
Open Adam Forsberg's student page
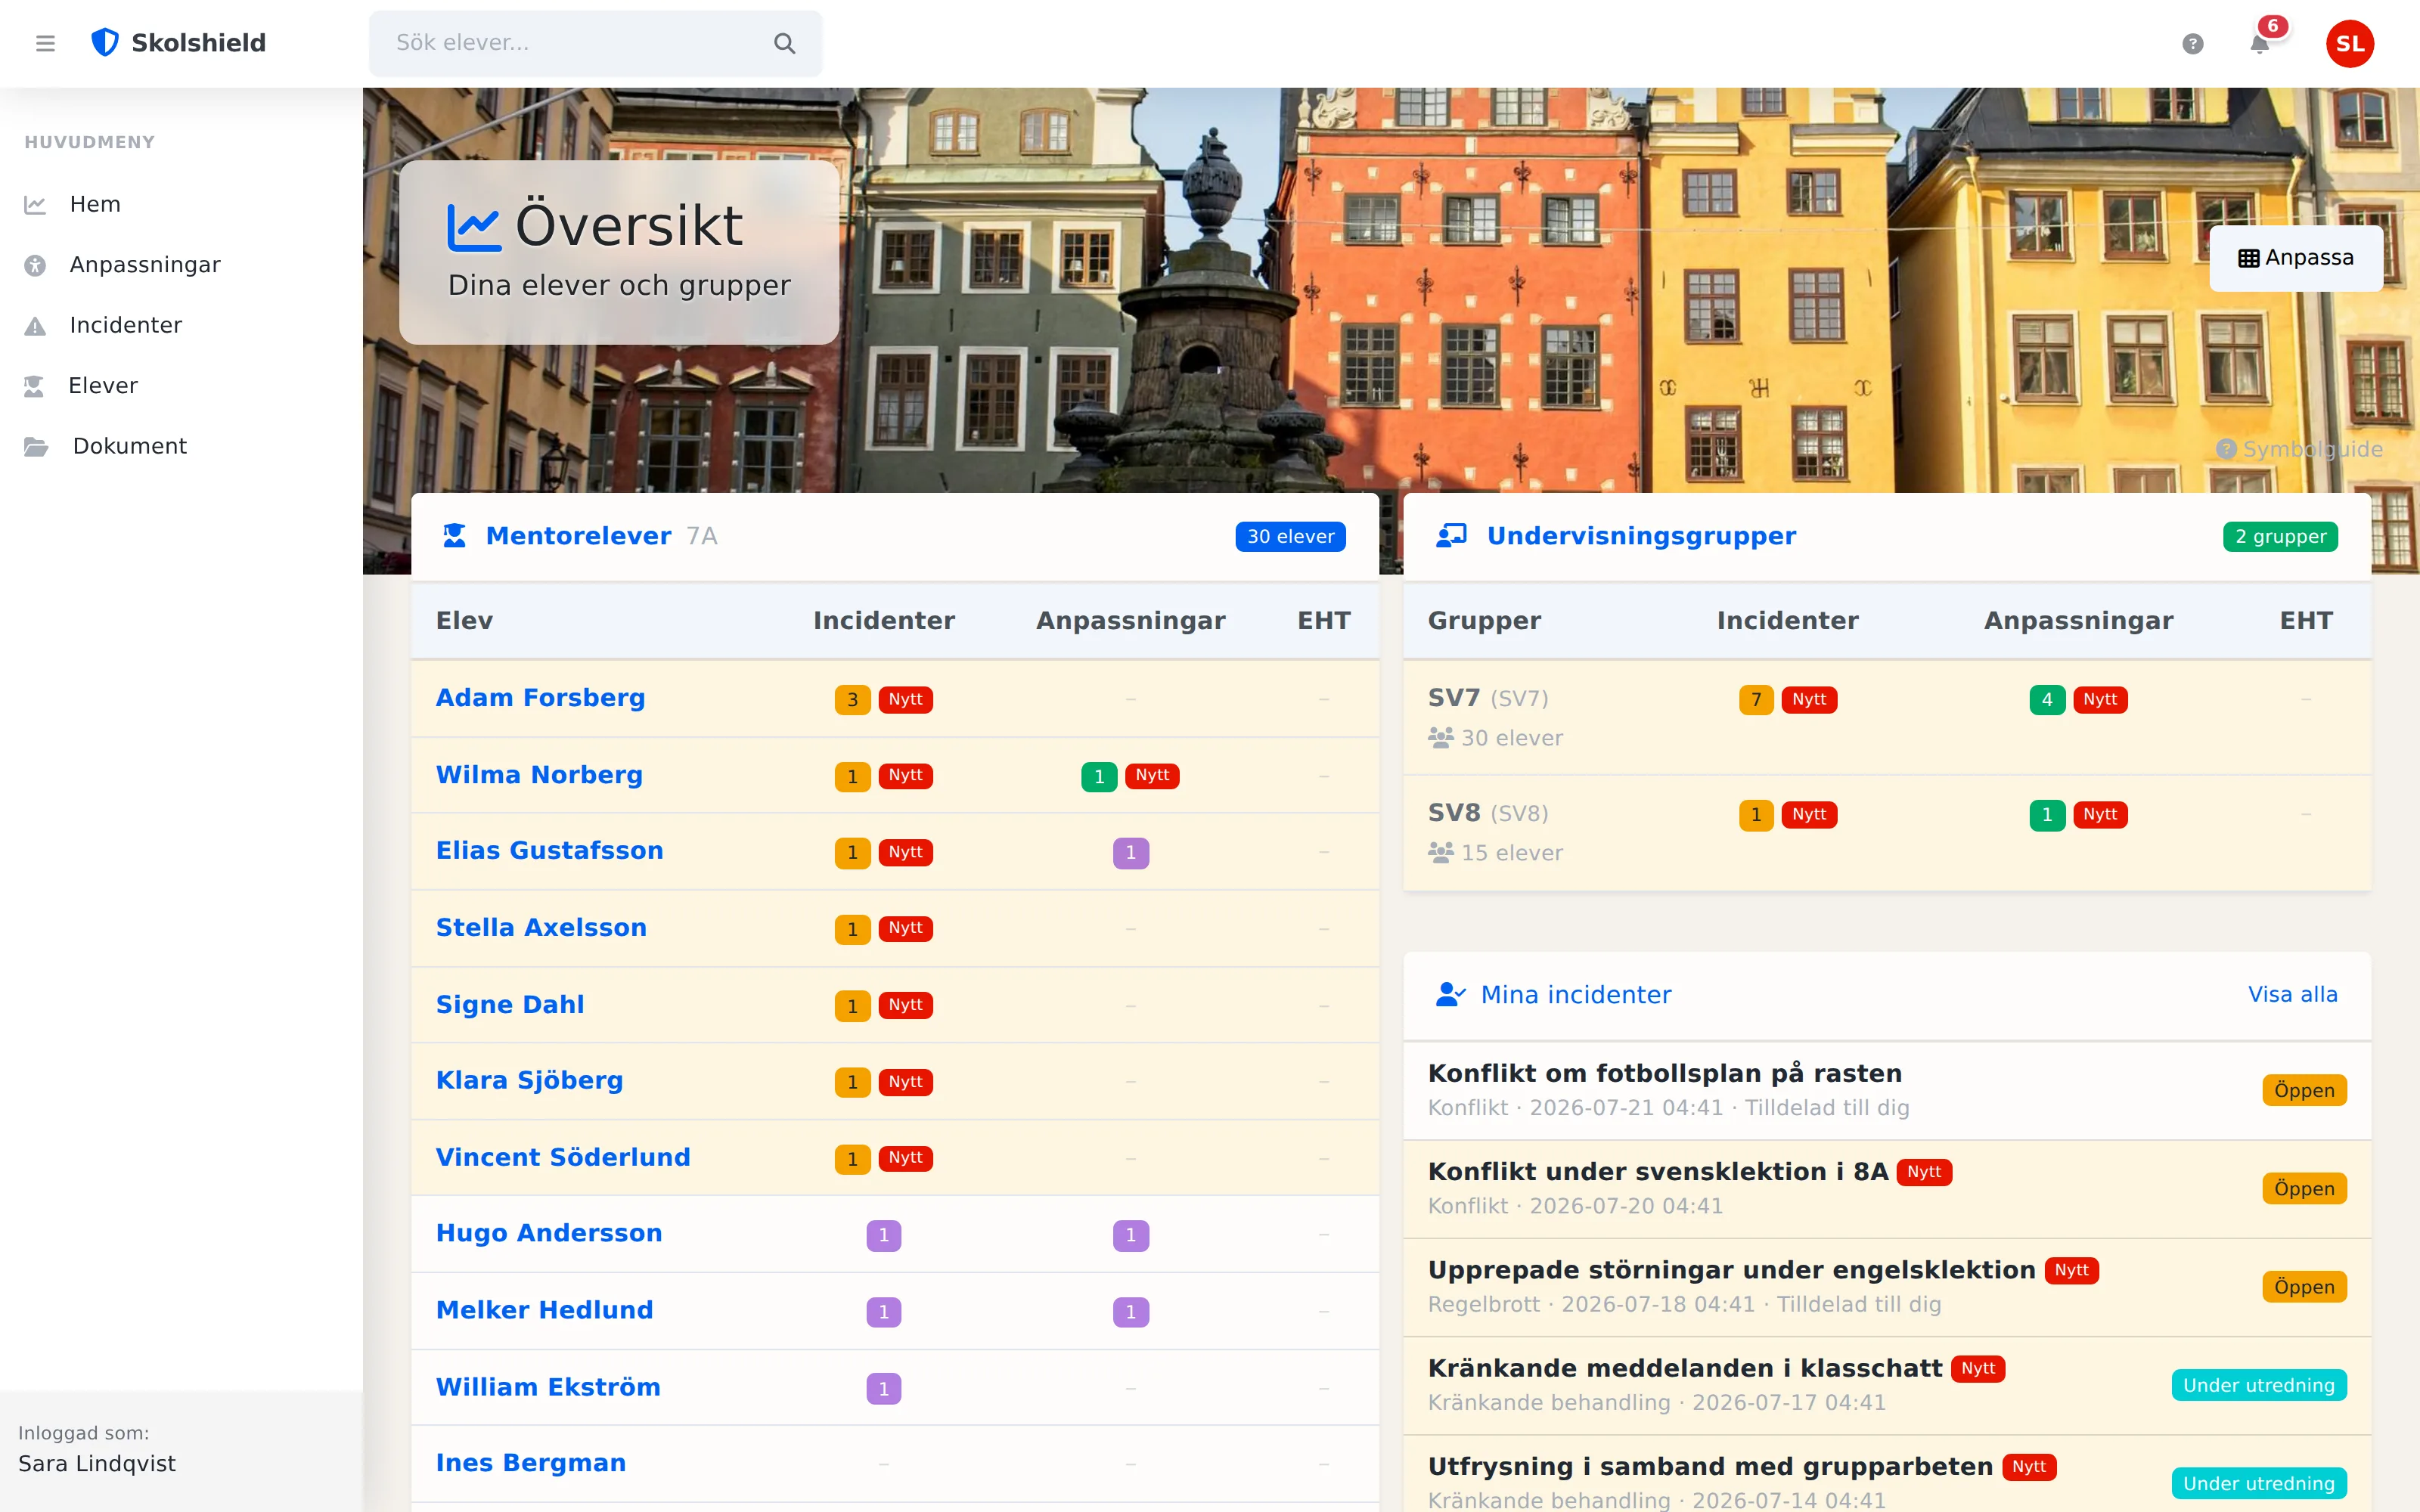(540, 698)
